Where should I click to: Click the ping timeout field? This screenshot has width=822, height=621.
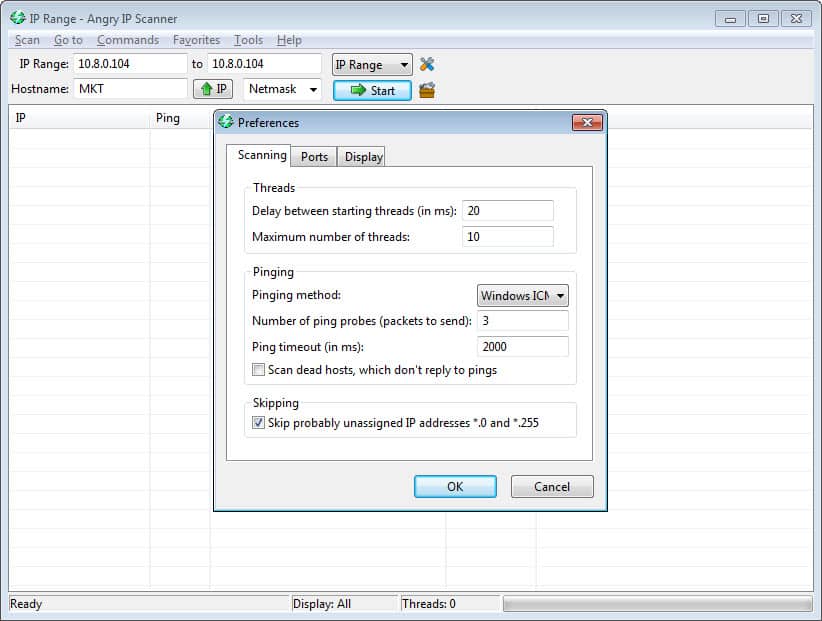tap(523, 346)
